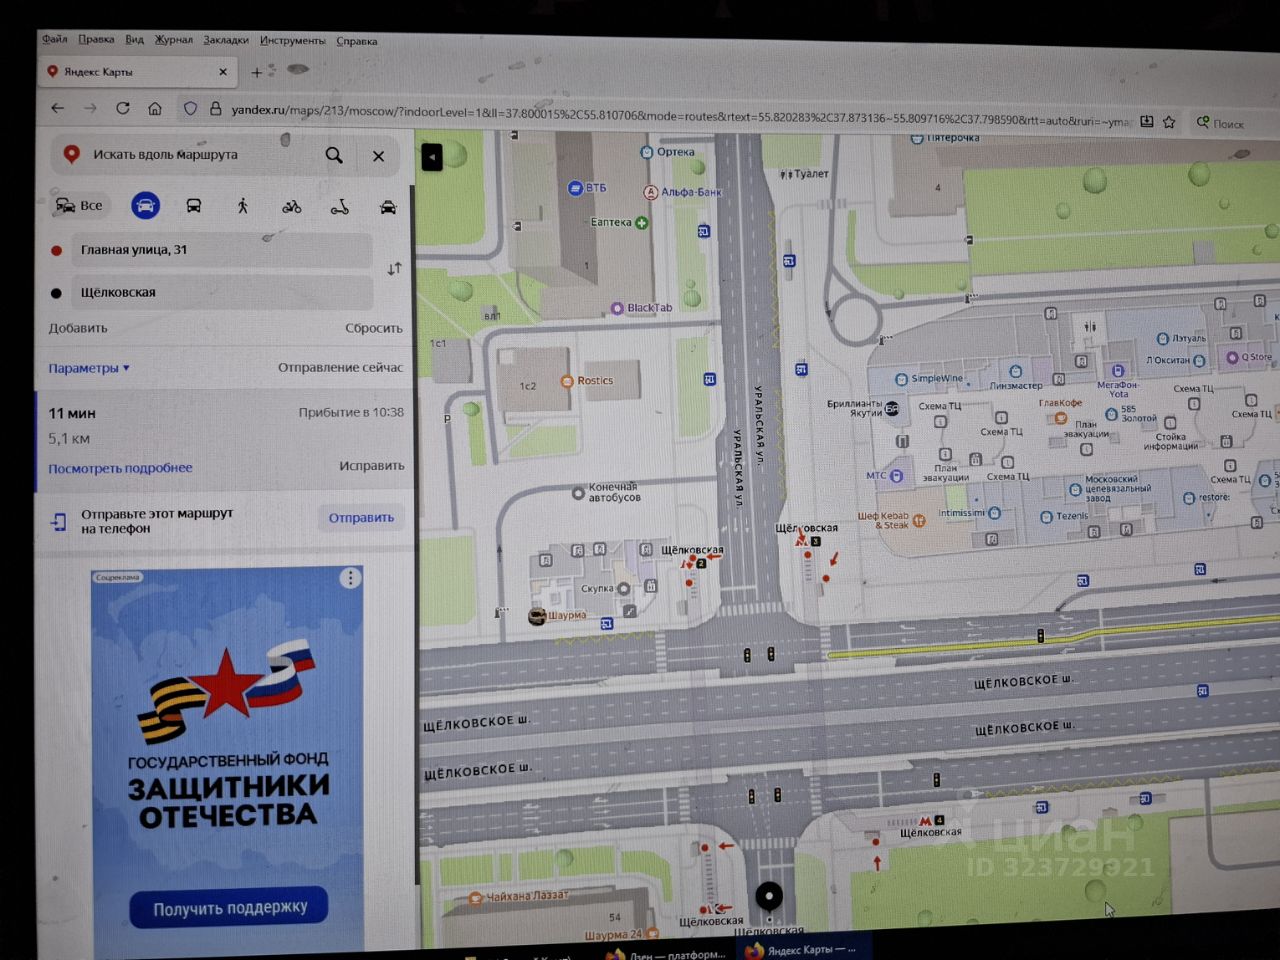Click the route destination pin marker

(769, 897)
